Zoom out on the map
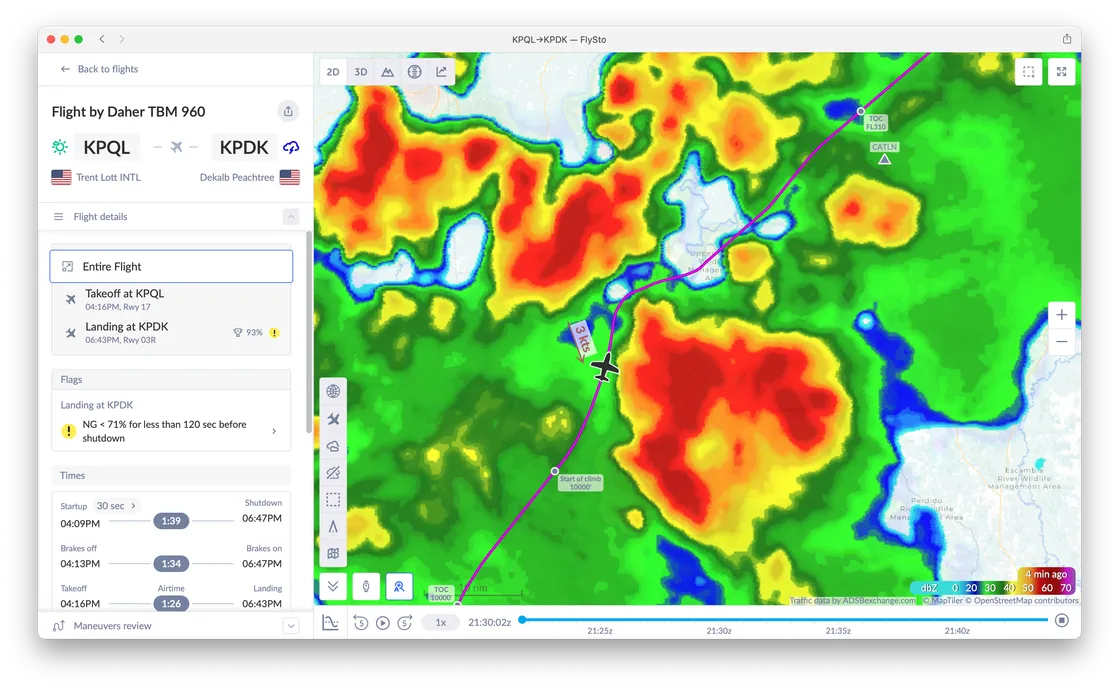The image size is (1120, 690). tap(1061, 341)
